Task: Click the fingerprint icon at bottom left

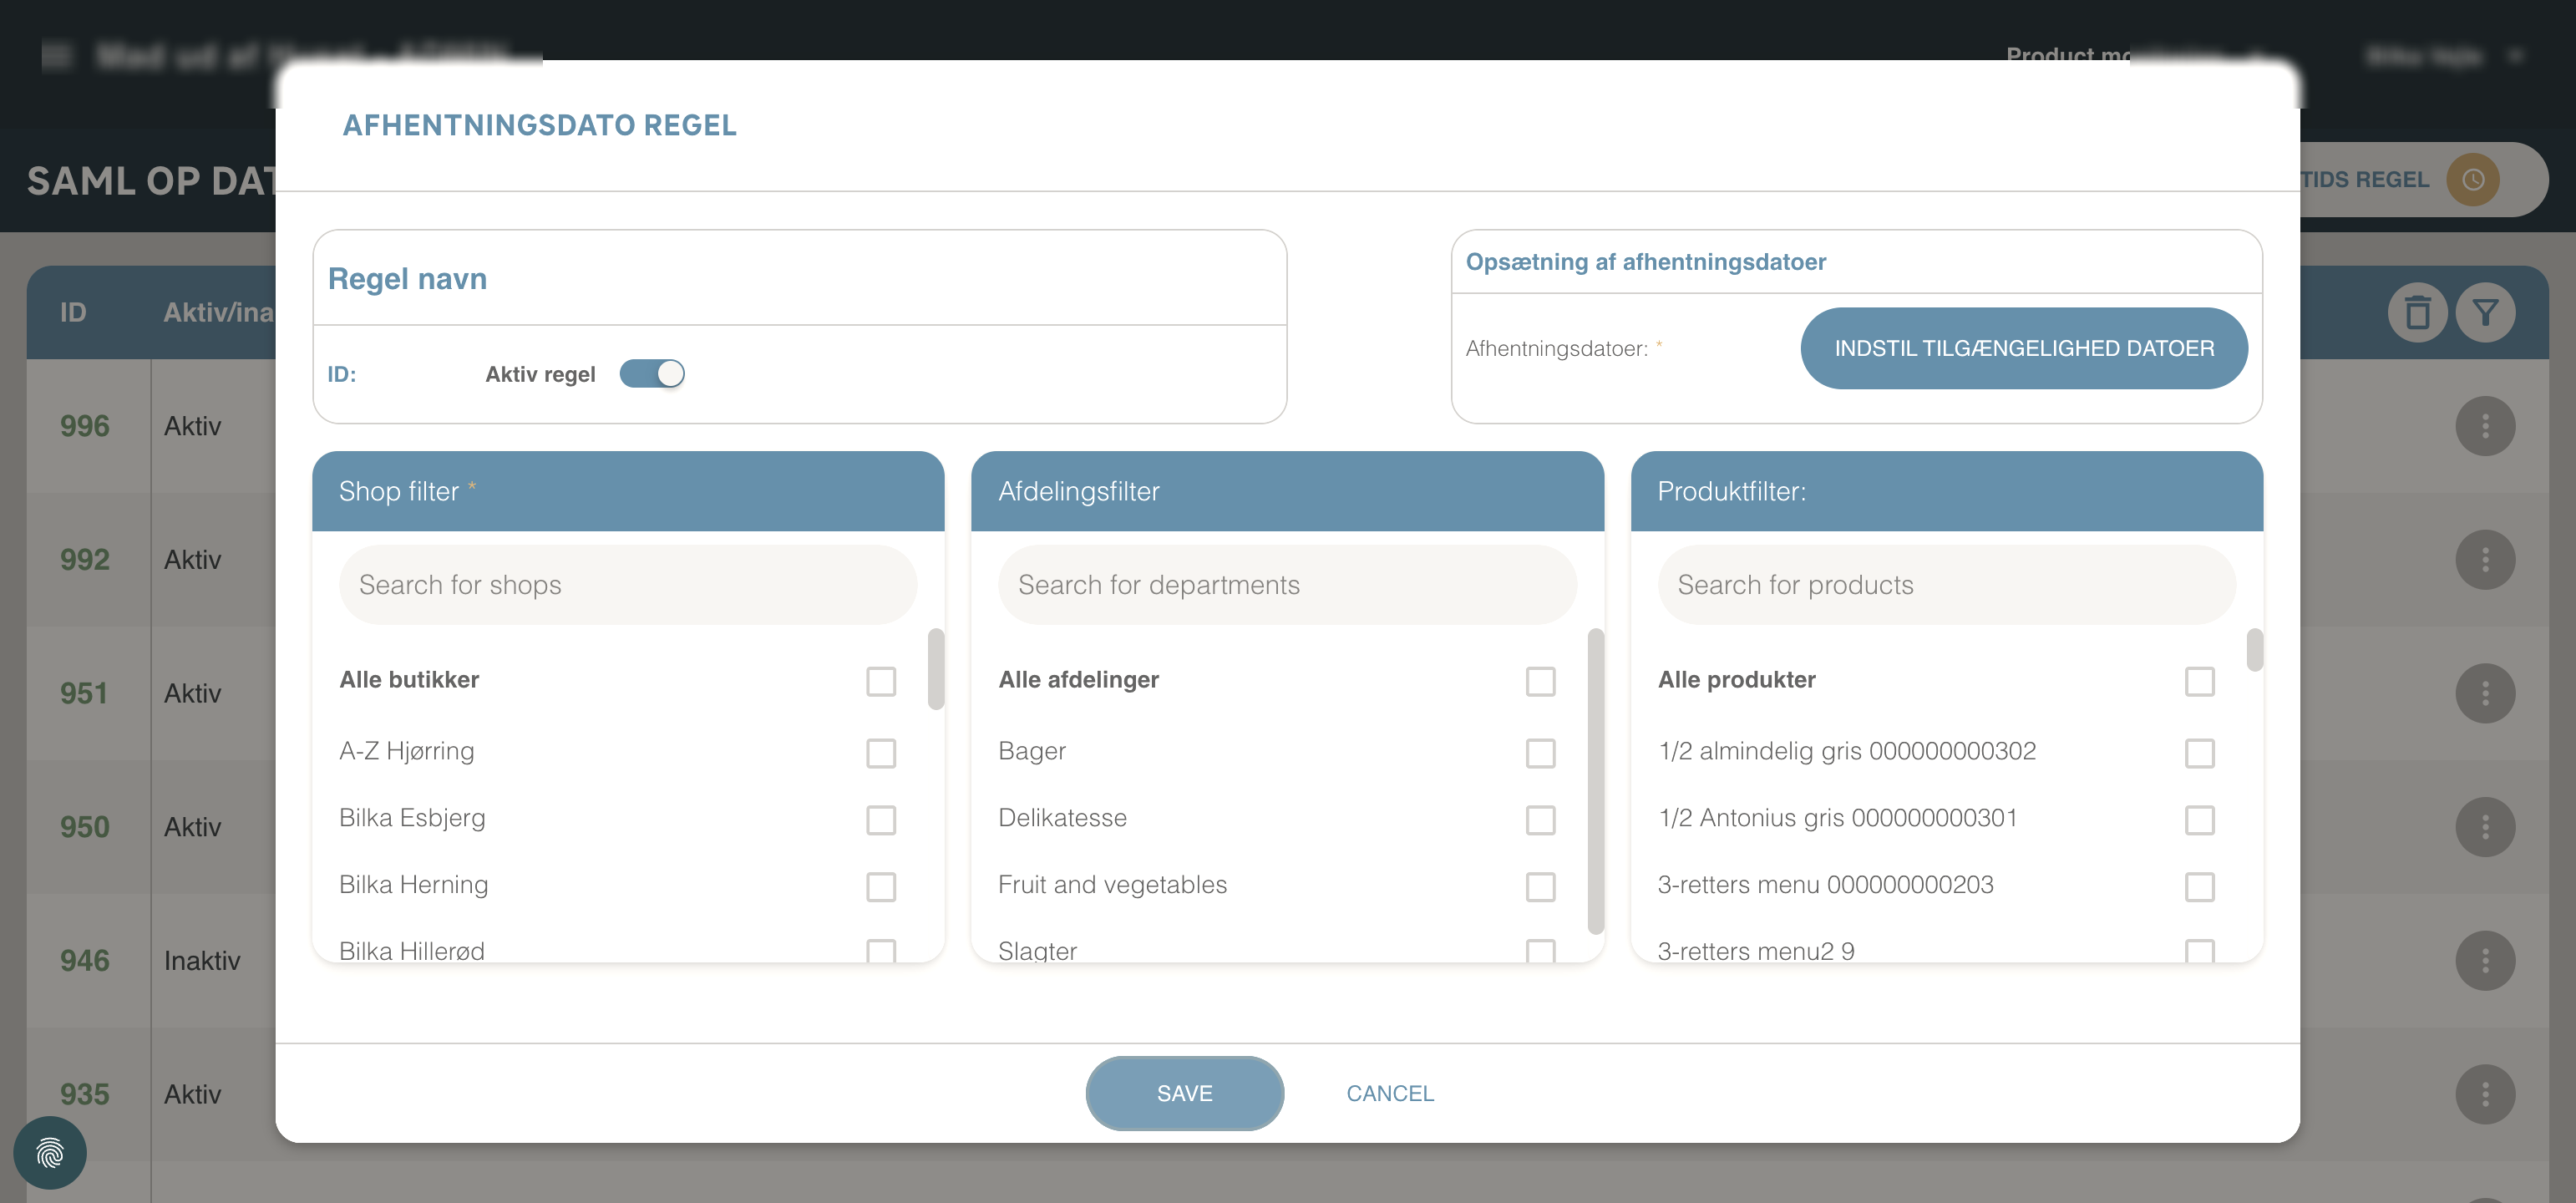Action: (x=50, y=1153)
